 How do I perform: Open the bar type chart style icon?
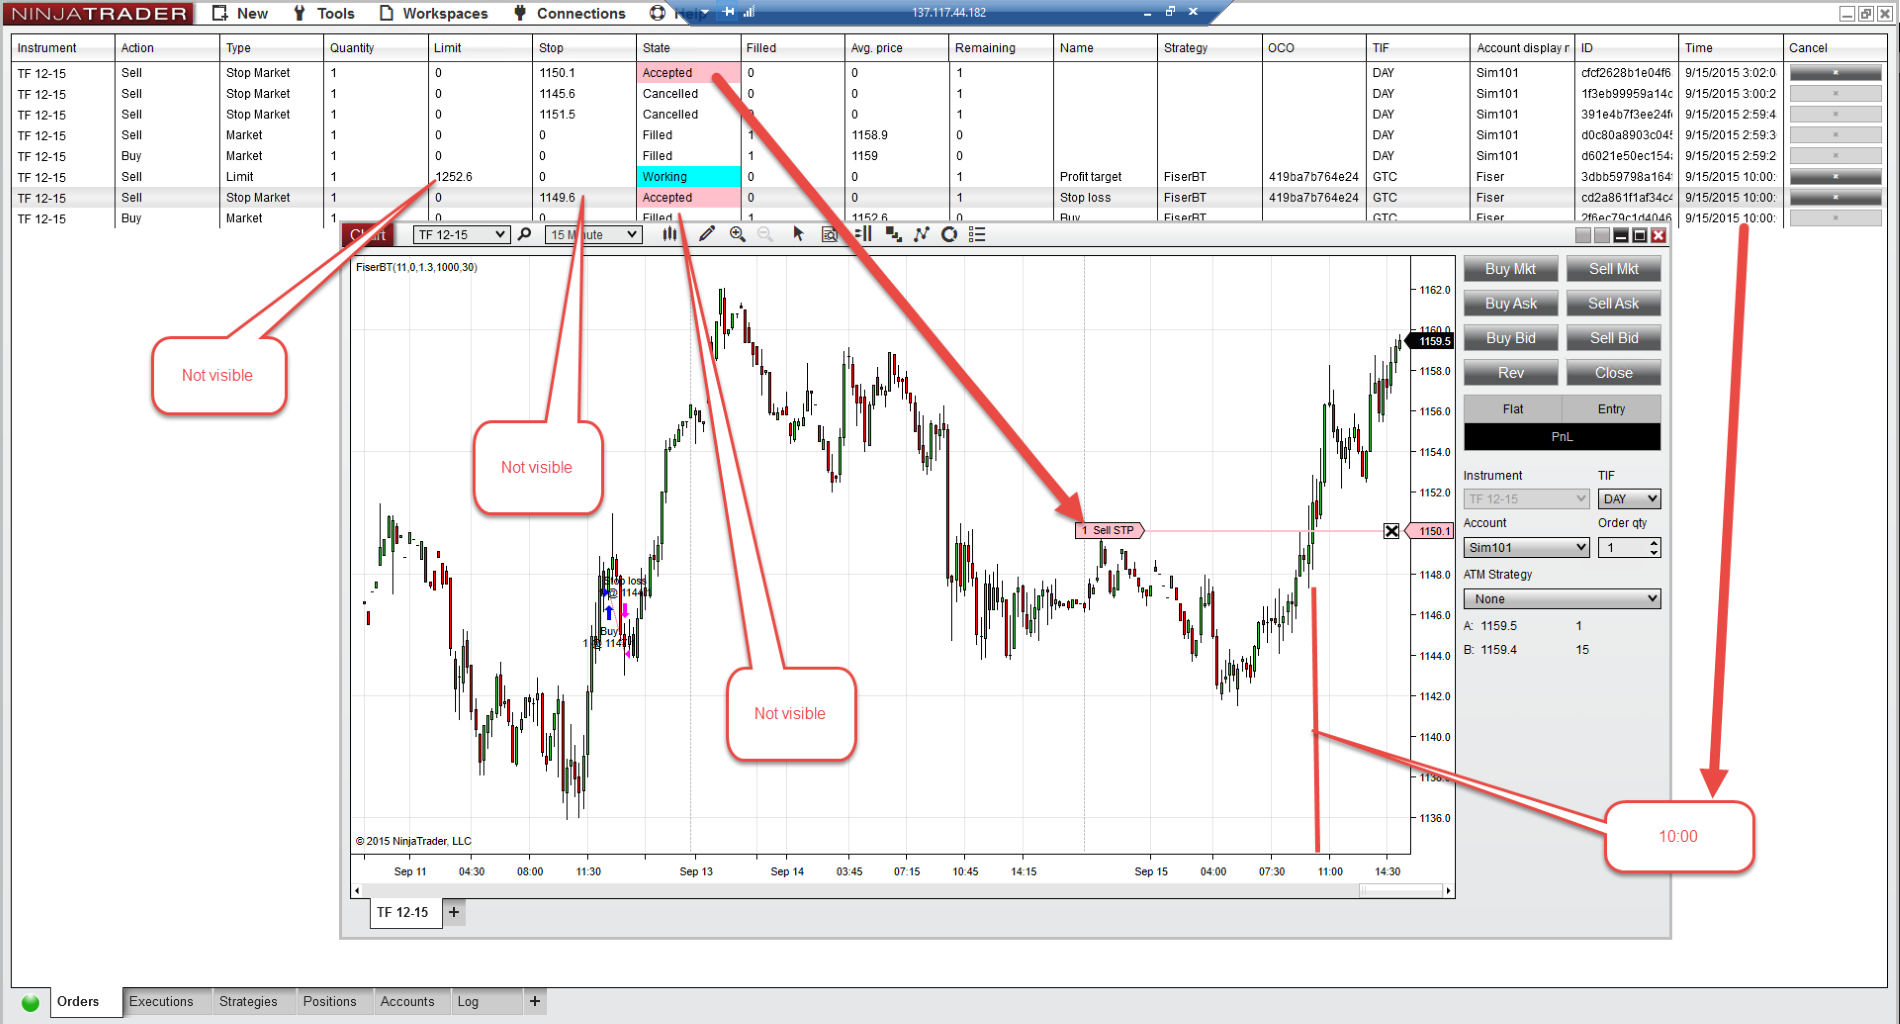(x=669, y=234)
